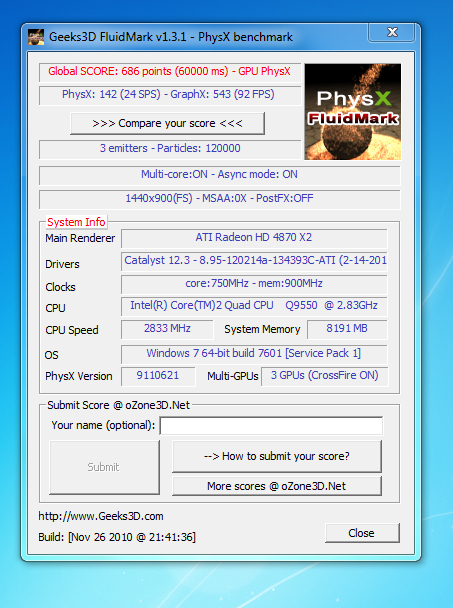Click the Close button at bottom
453x608 pixels.
[362, 533]
